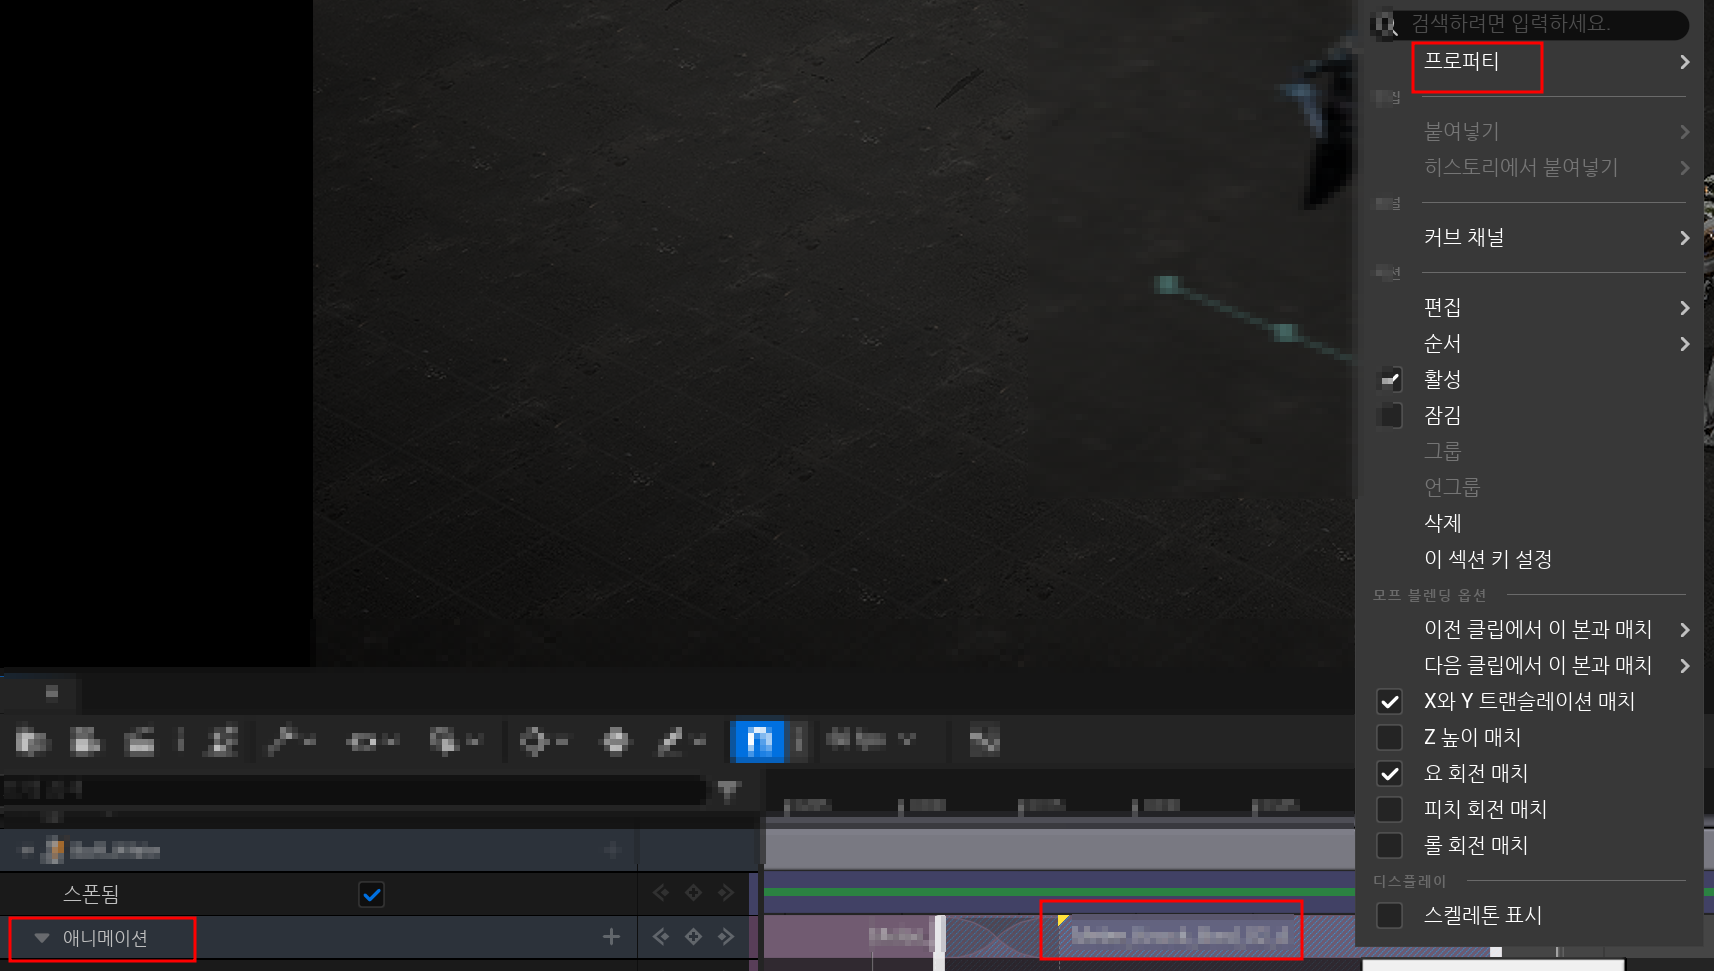Enable 스켈레톤 표시 checkbox

point(1390,915)
